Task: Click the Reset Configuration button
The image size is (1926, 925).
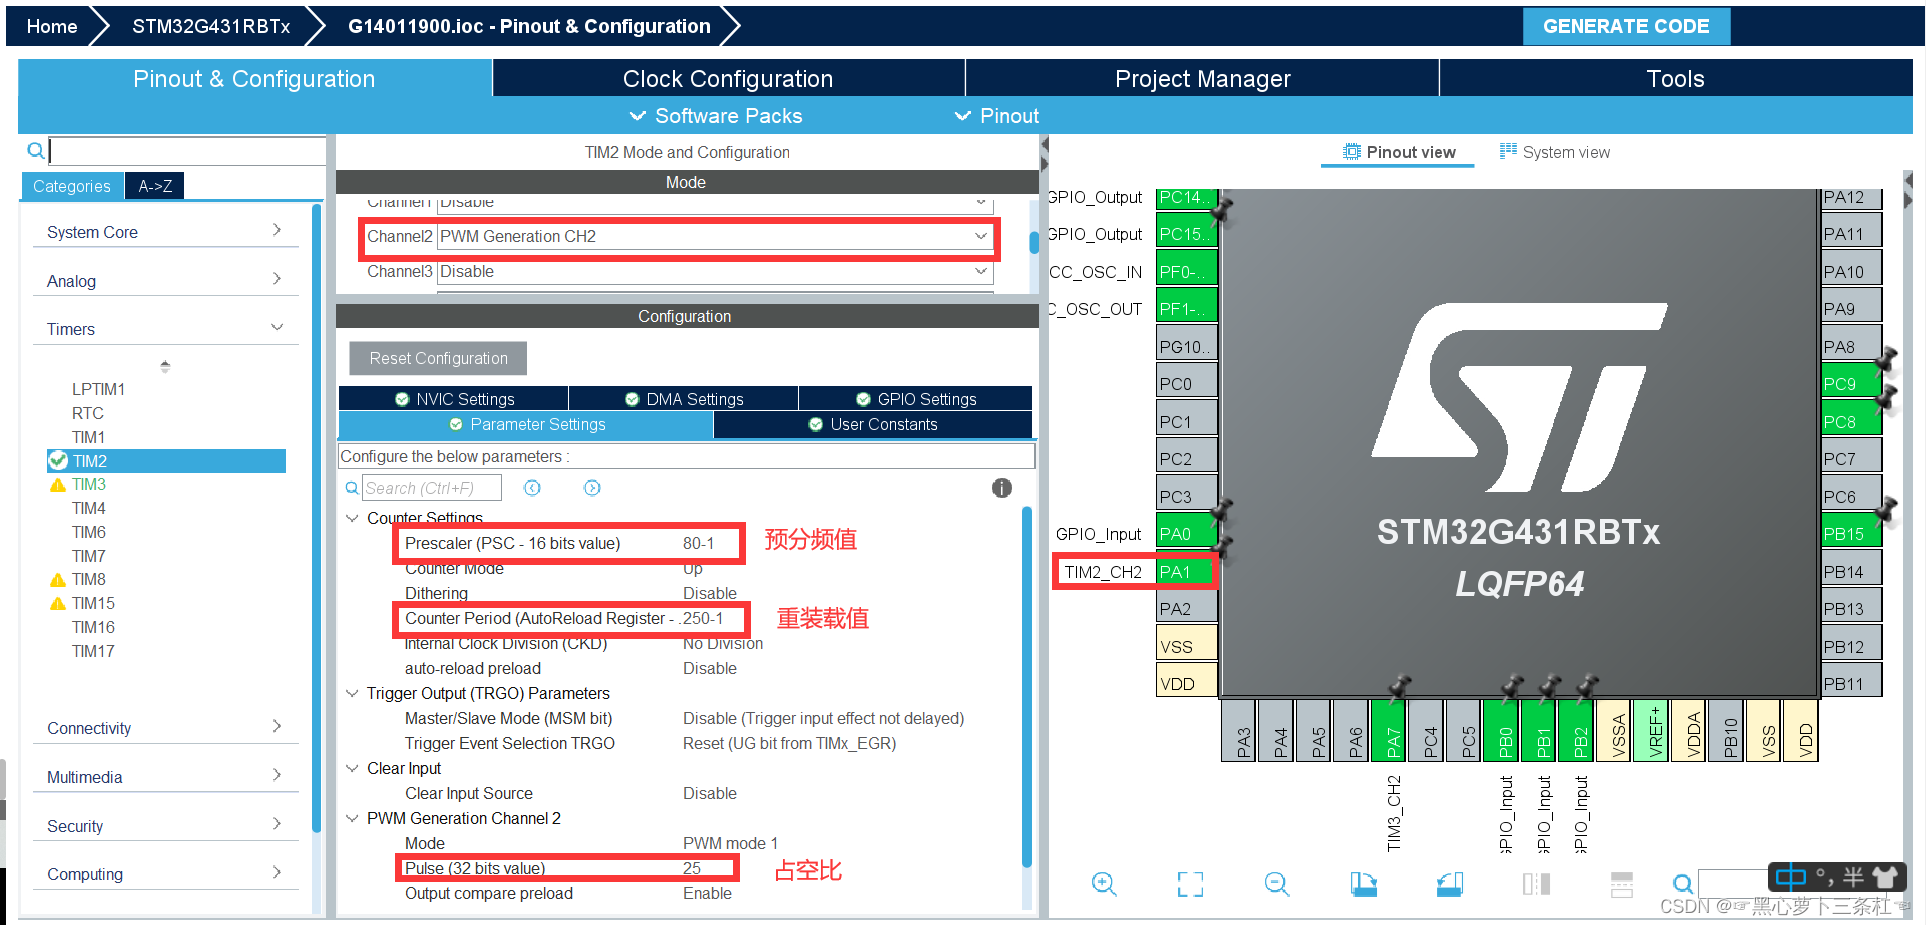Action: (438, 358)
